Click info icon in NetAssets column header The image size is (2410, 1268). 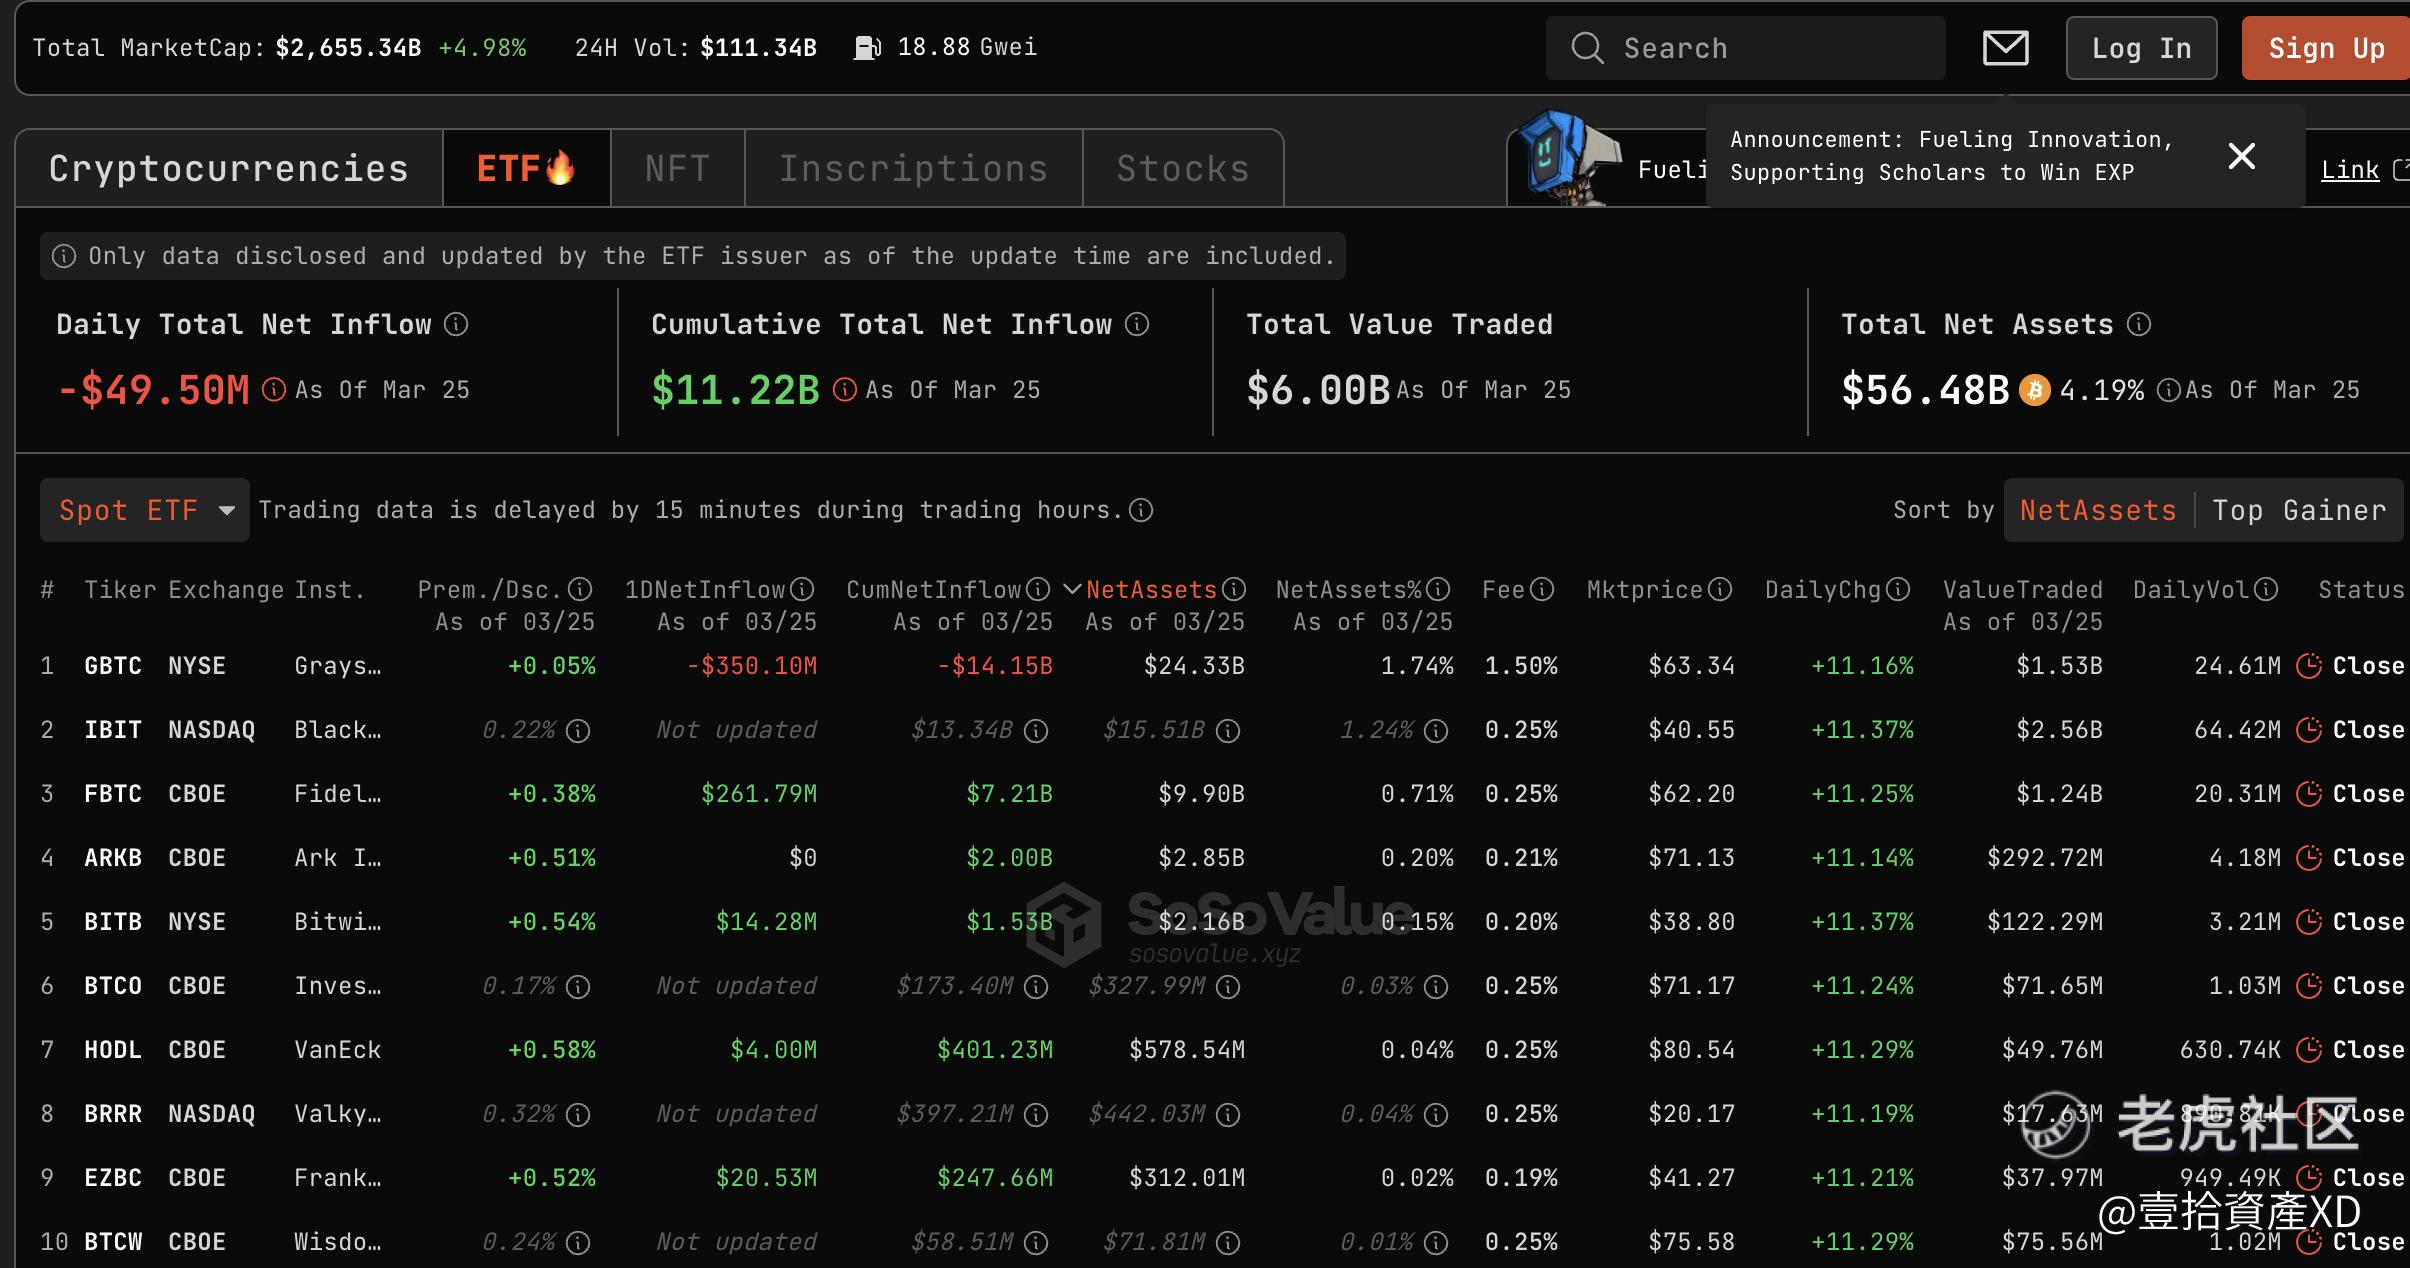(x=1234, y=589)
